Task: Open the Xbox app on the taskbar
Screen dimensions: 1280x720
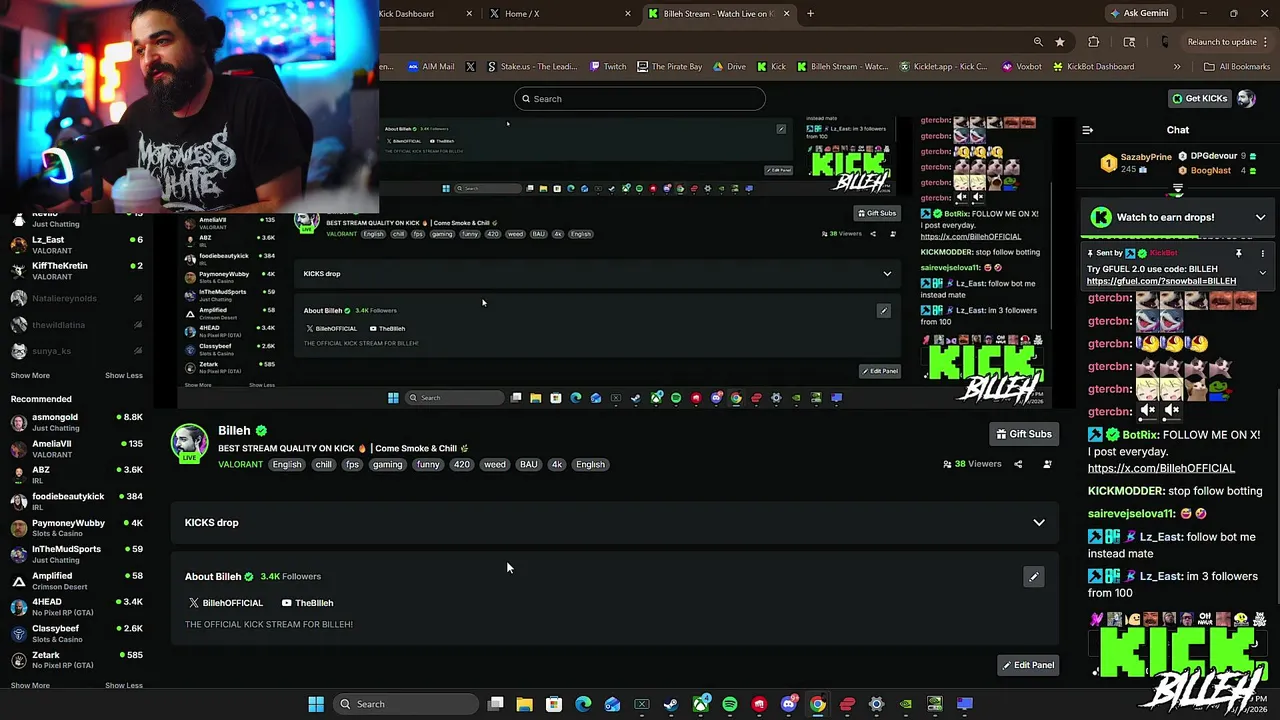Action: click(701, 704)
